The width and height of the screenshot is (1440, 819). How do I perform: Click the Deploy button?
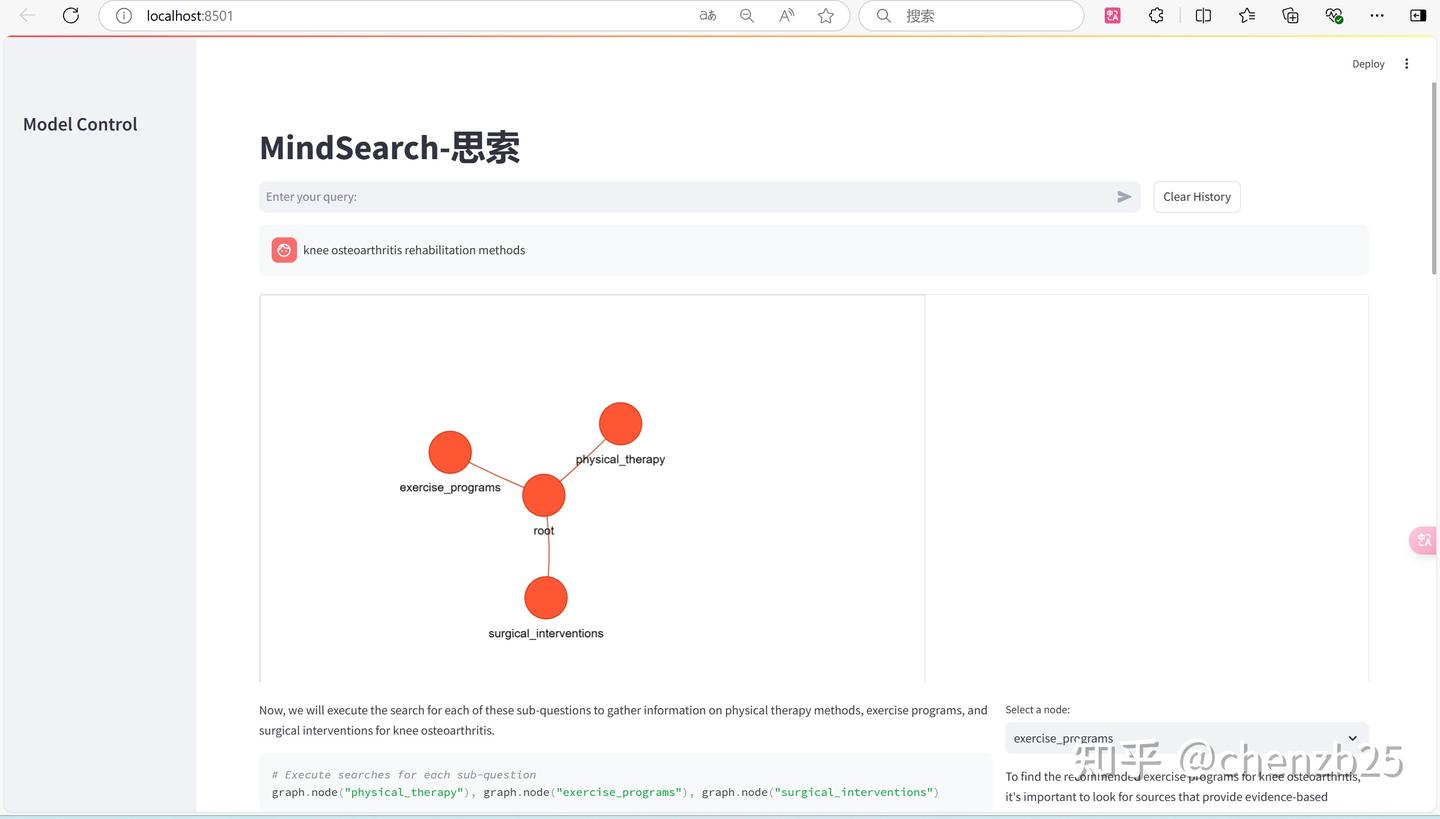1368,63
